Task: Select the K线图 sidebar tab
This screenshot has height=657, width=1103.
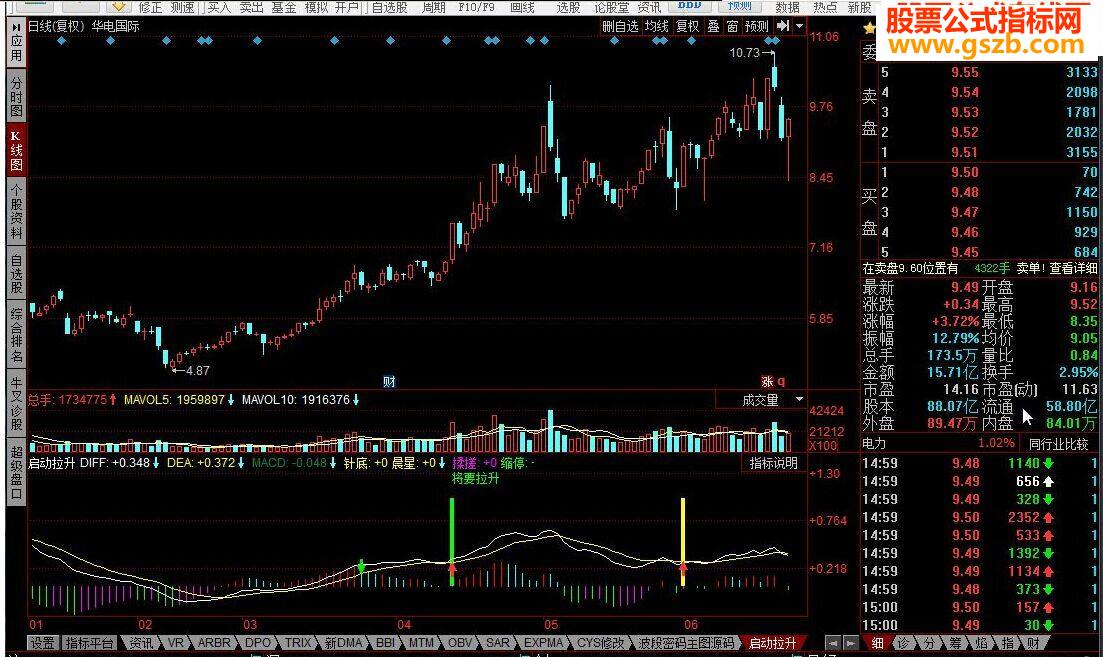Action: point(16,151)
